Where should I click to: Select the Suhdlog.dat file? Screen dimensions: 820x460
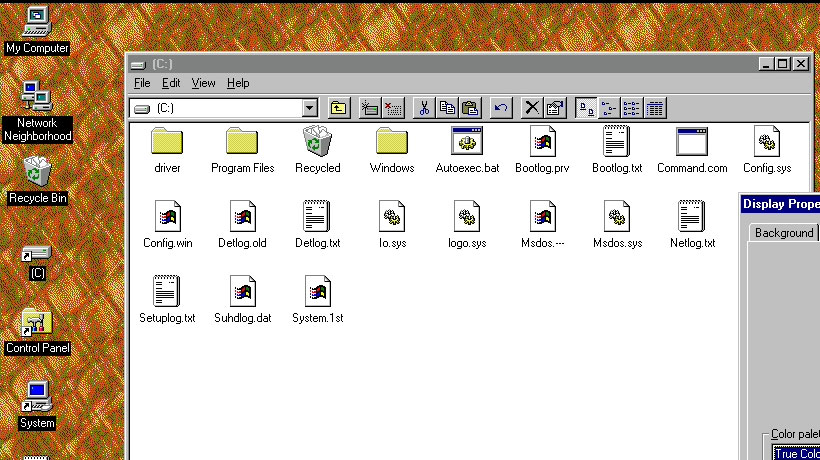242,300
